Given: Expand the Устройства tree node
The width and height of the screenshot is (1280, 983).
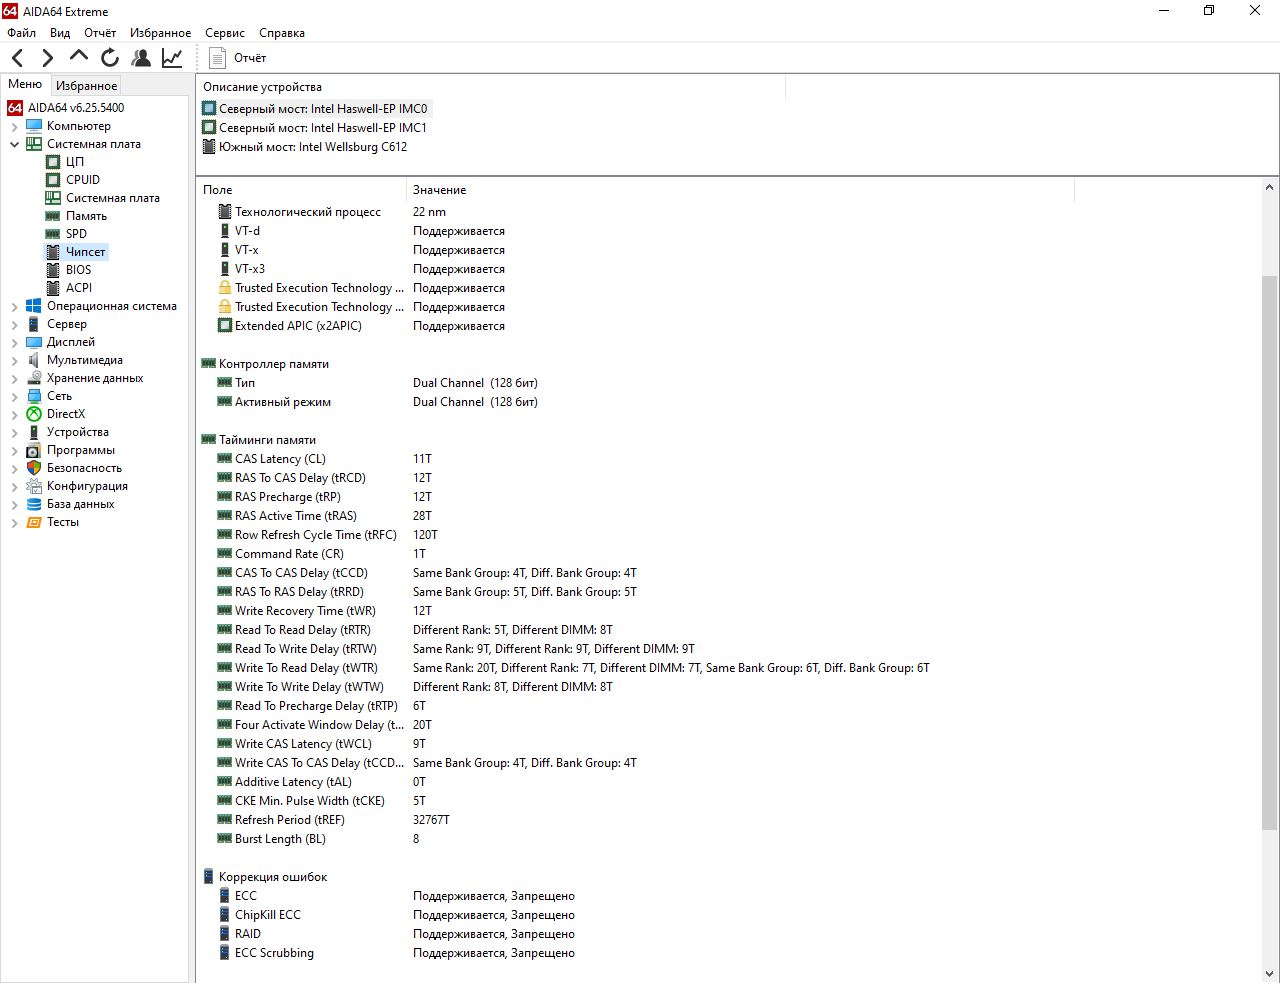Looking at the screenshot, I should click(x=15, y=433).
